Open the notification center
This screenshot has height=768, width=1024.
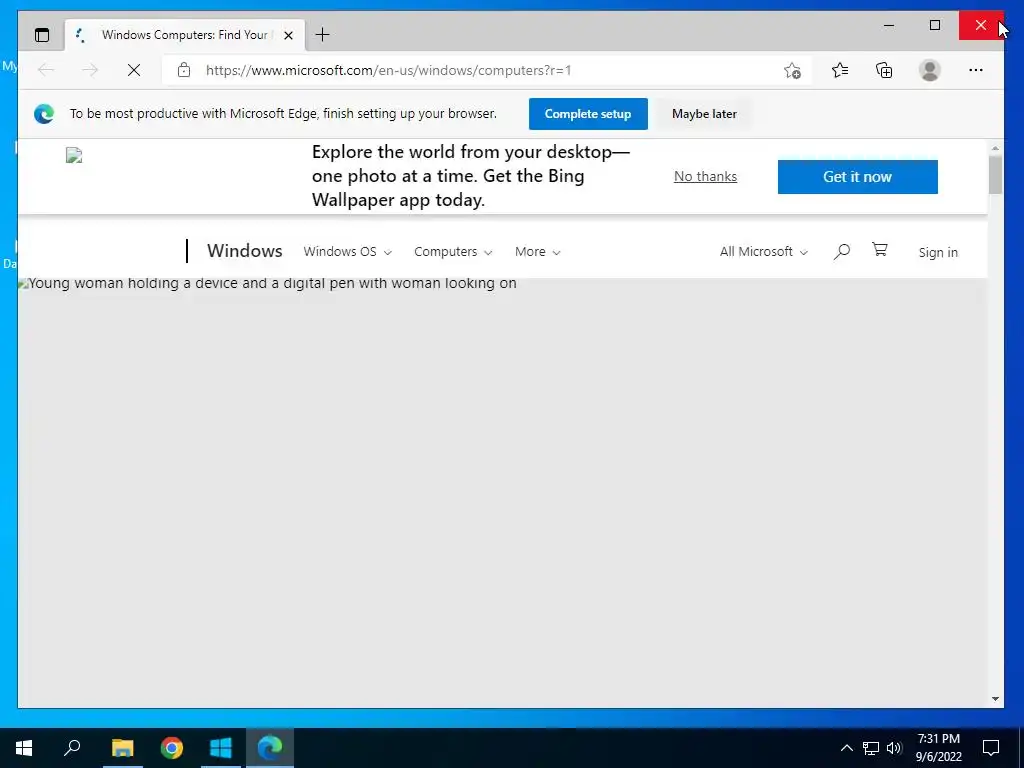click(x=991, y=748)
